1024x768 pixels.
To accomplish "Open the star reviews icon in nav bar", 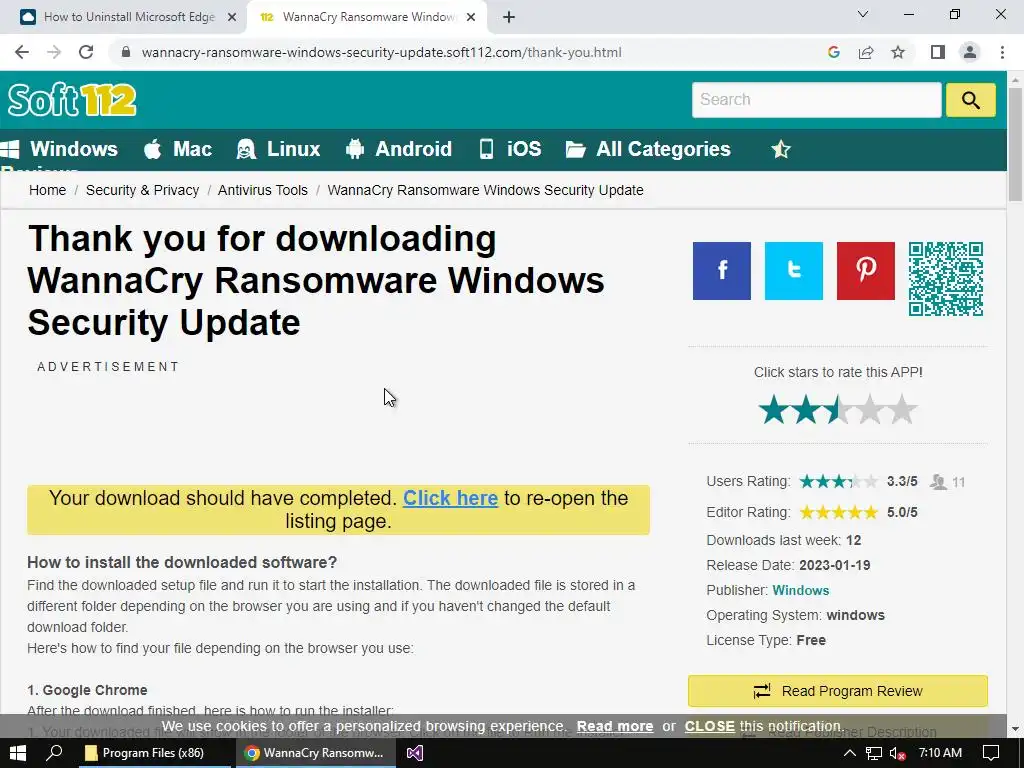I will [x=780, y=150].
